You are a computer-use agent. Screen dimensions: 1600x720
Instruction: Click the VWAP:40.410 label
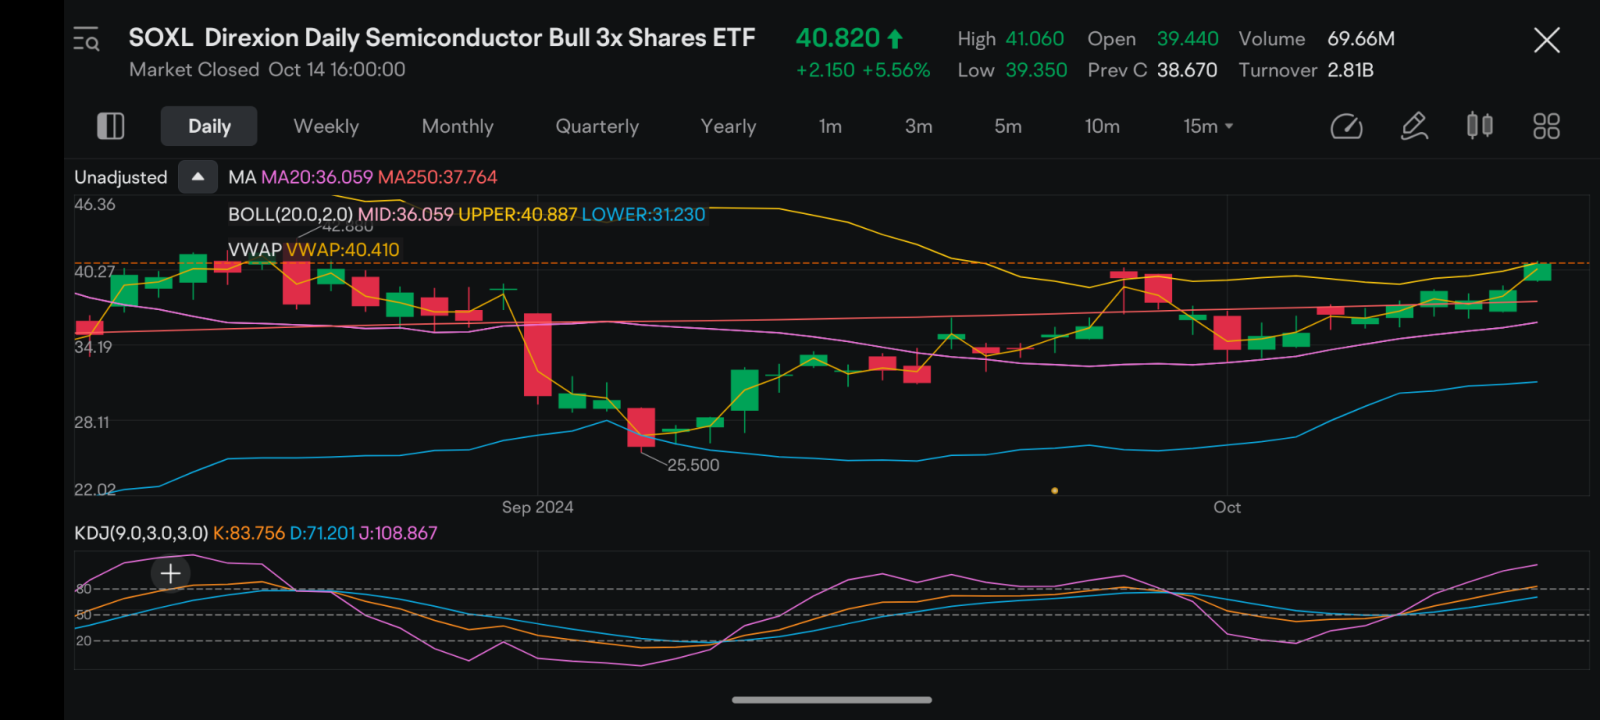pos(342,250)
